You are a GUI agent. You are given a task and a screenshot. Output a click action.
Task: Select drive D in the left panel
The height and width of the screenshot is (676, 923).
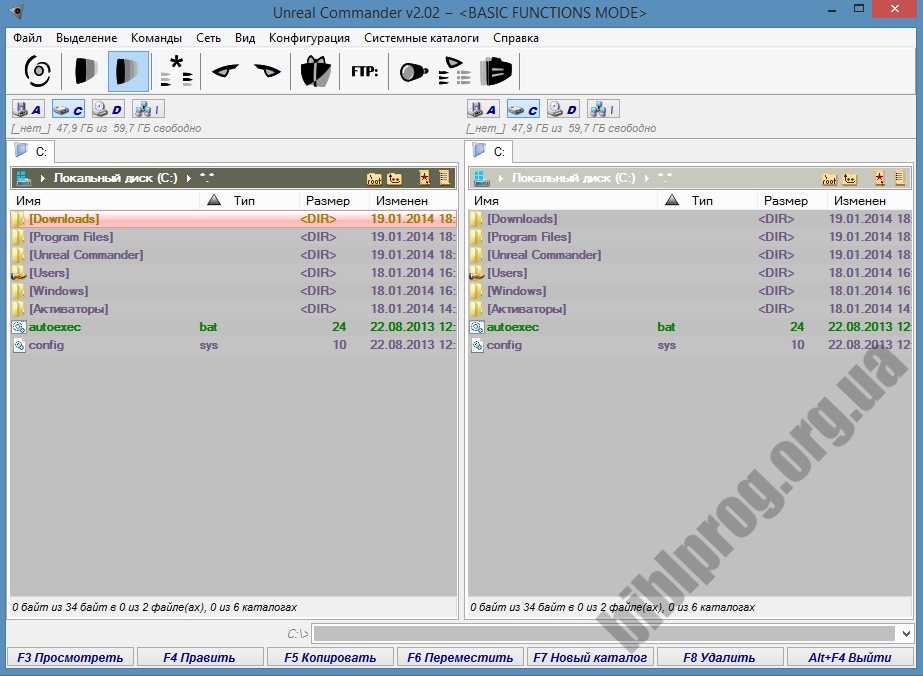click(108, 109)
